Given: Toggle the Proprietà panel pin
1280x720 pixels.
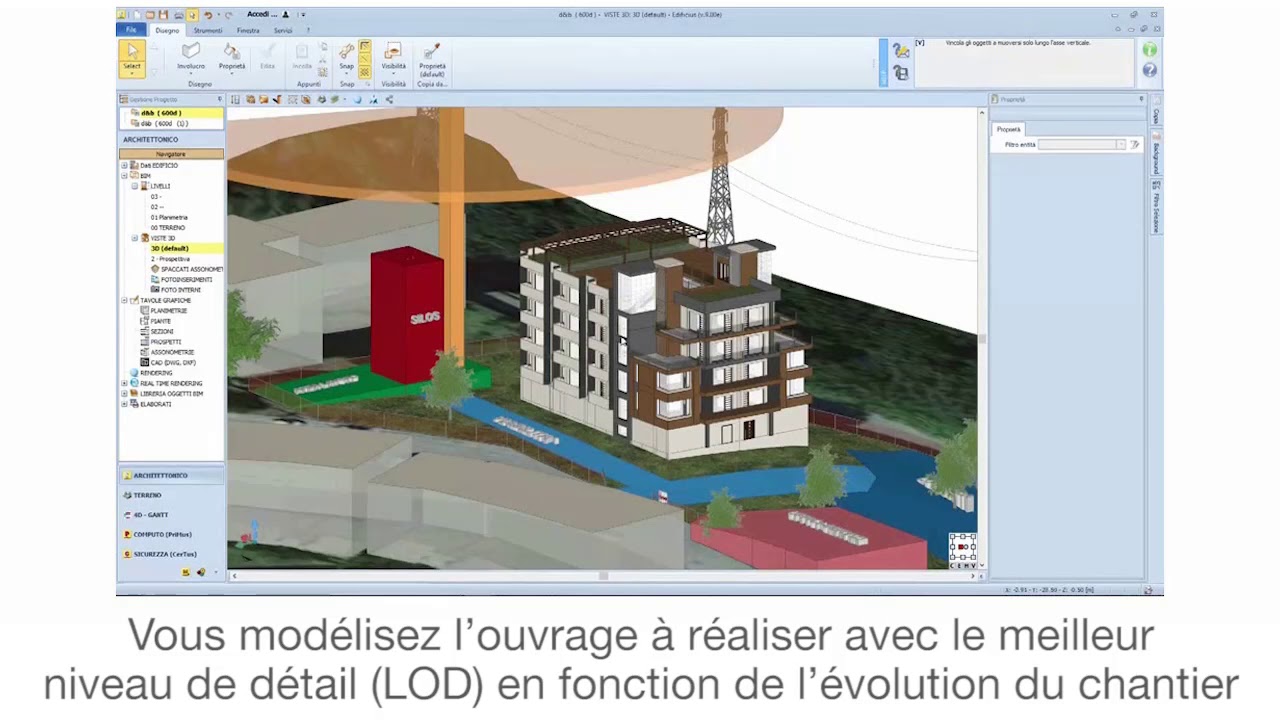Looking at the screenshot, I should [x=1141, y=99].
